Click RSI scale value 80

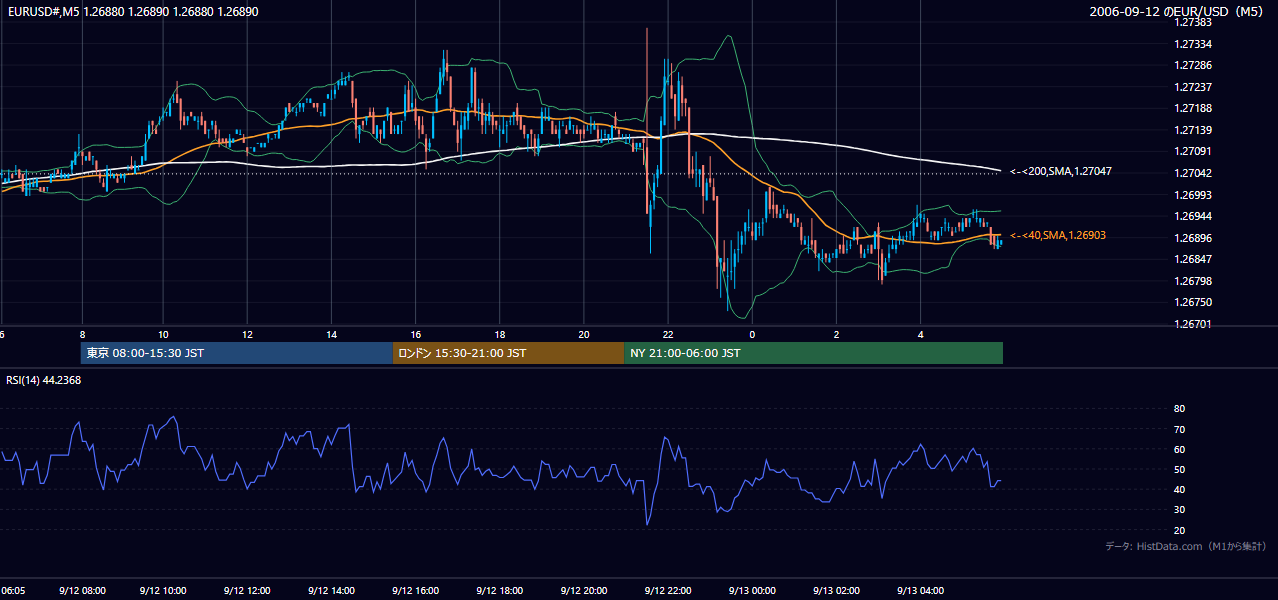(1179, 409)
